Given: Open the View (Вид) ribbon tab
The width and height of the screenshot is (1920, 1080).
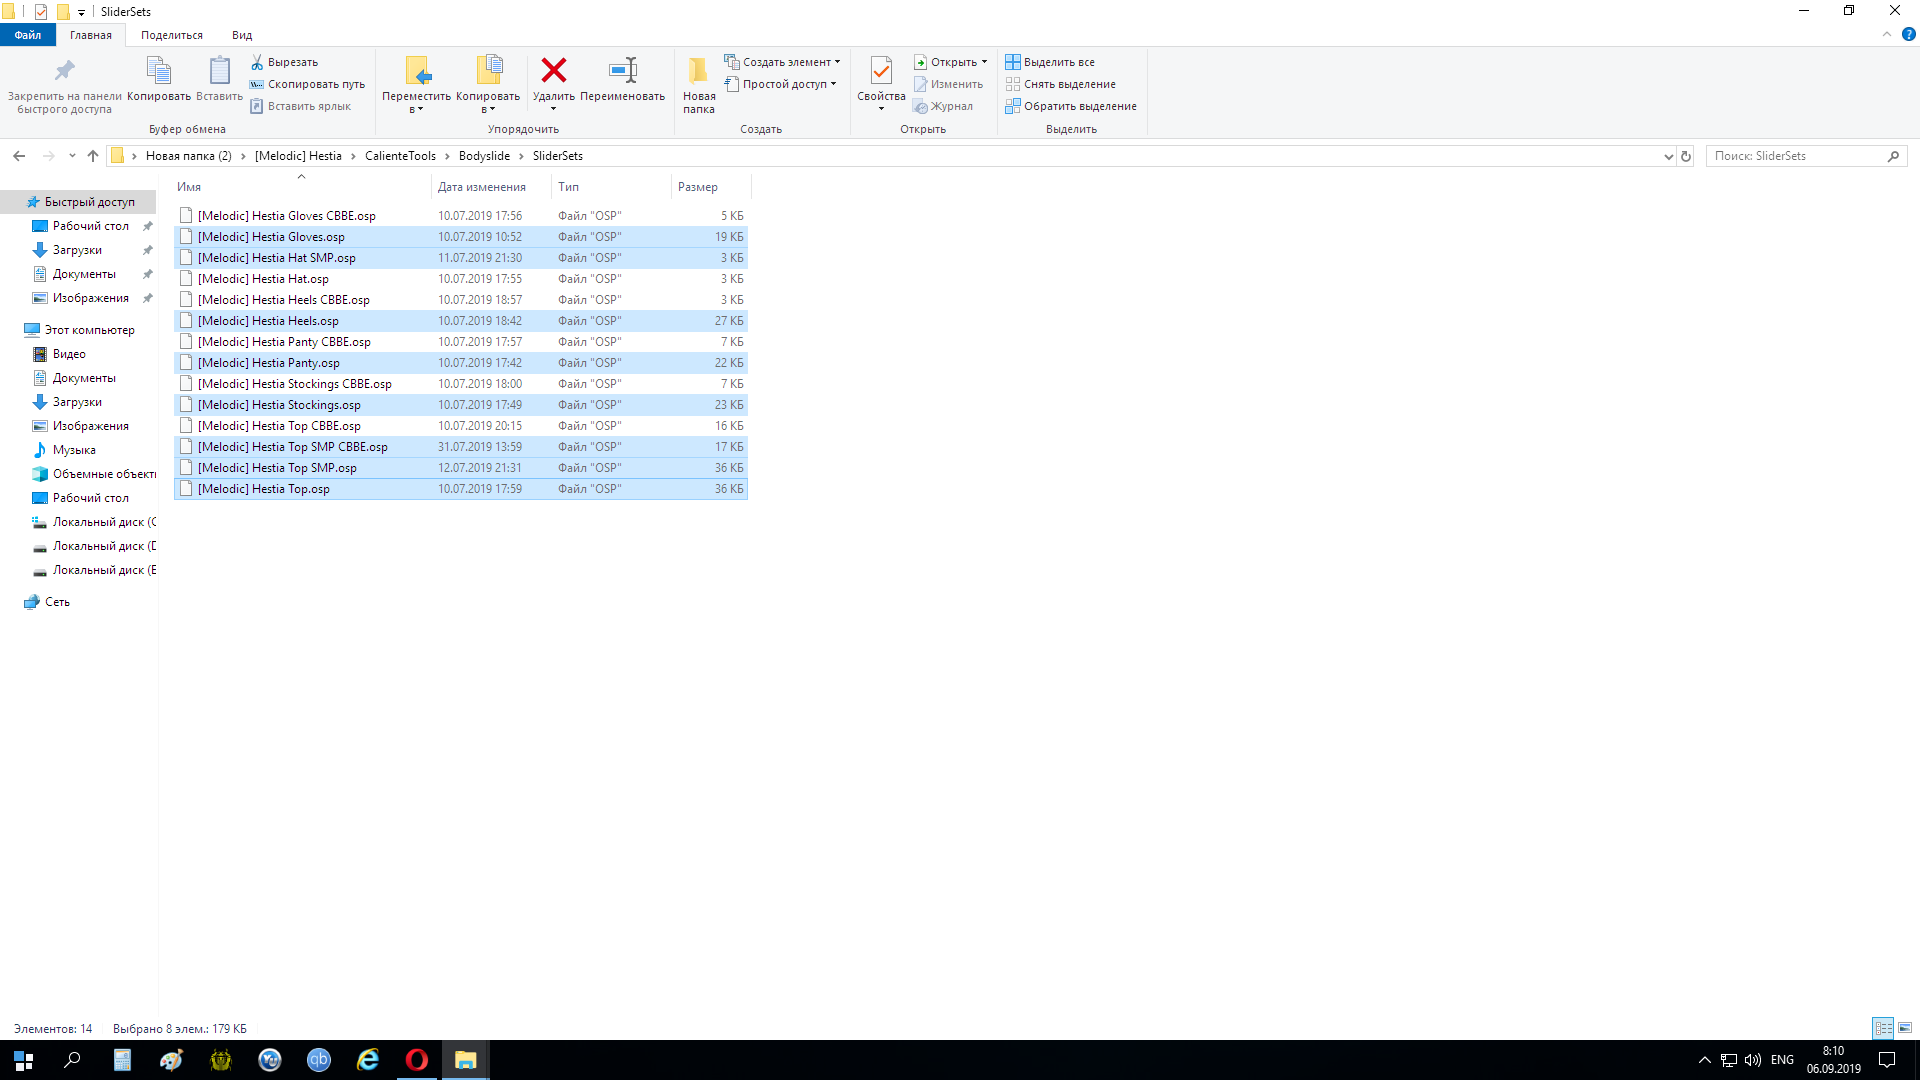Looking at the screenshot, I should 242,35.
